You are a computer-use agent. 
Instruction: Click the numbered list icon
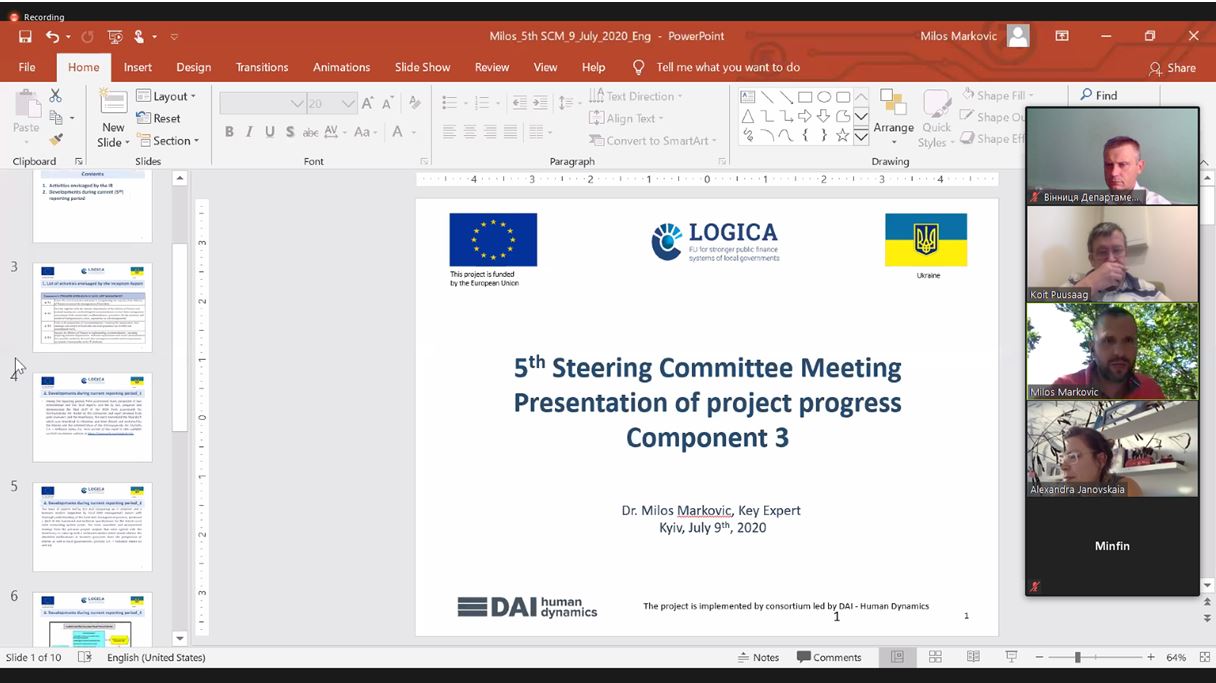click(482, 103)
